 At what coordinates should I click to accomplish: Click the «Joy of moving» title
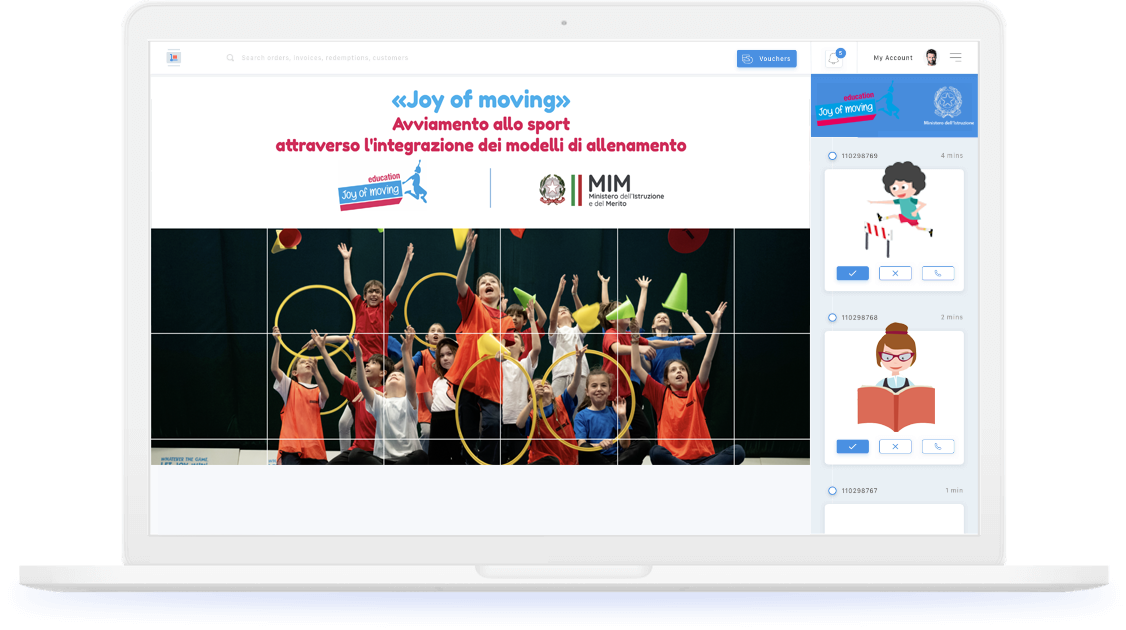point(480,100)
